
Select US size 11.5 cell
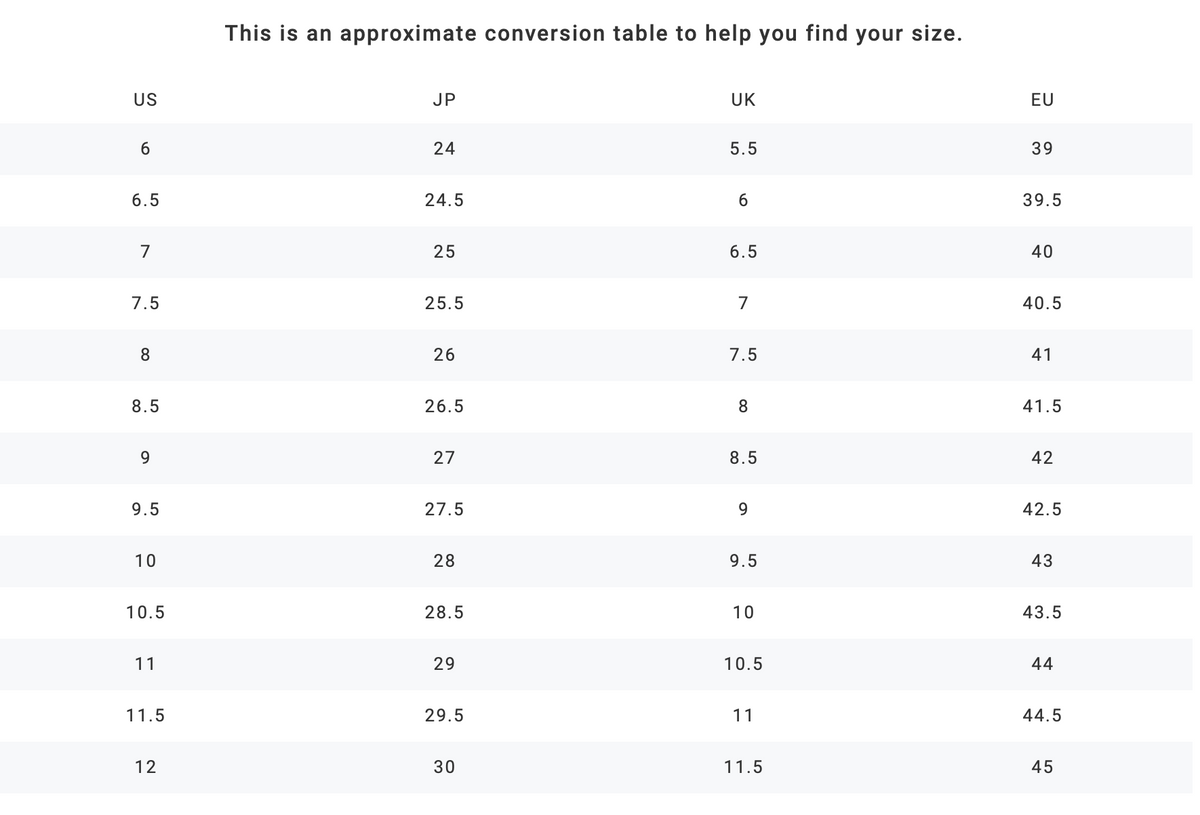coord(145,715)
